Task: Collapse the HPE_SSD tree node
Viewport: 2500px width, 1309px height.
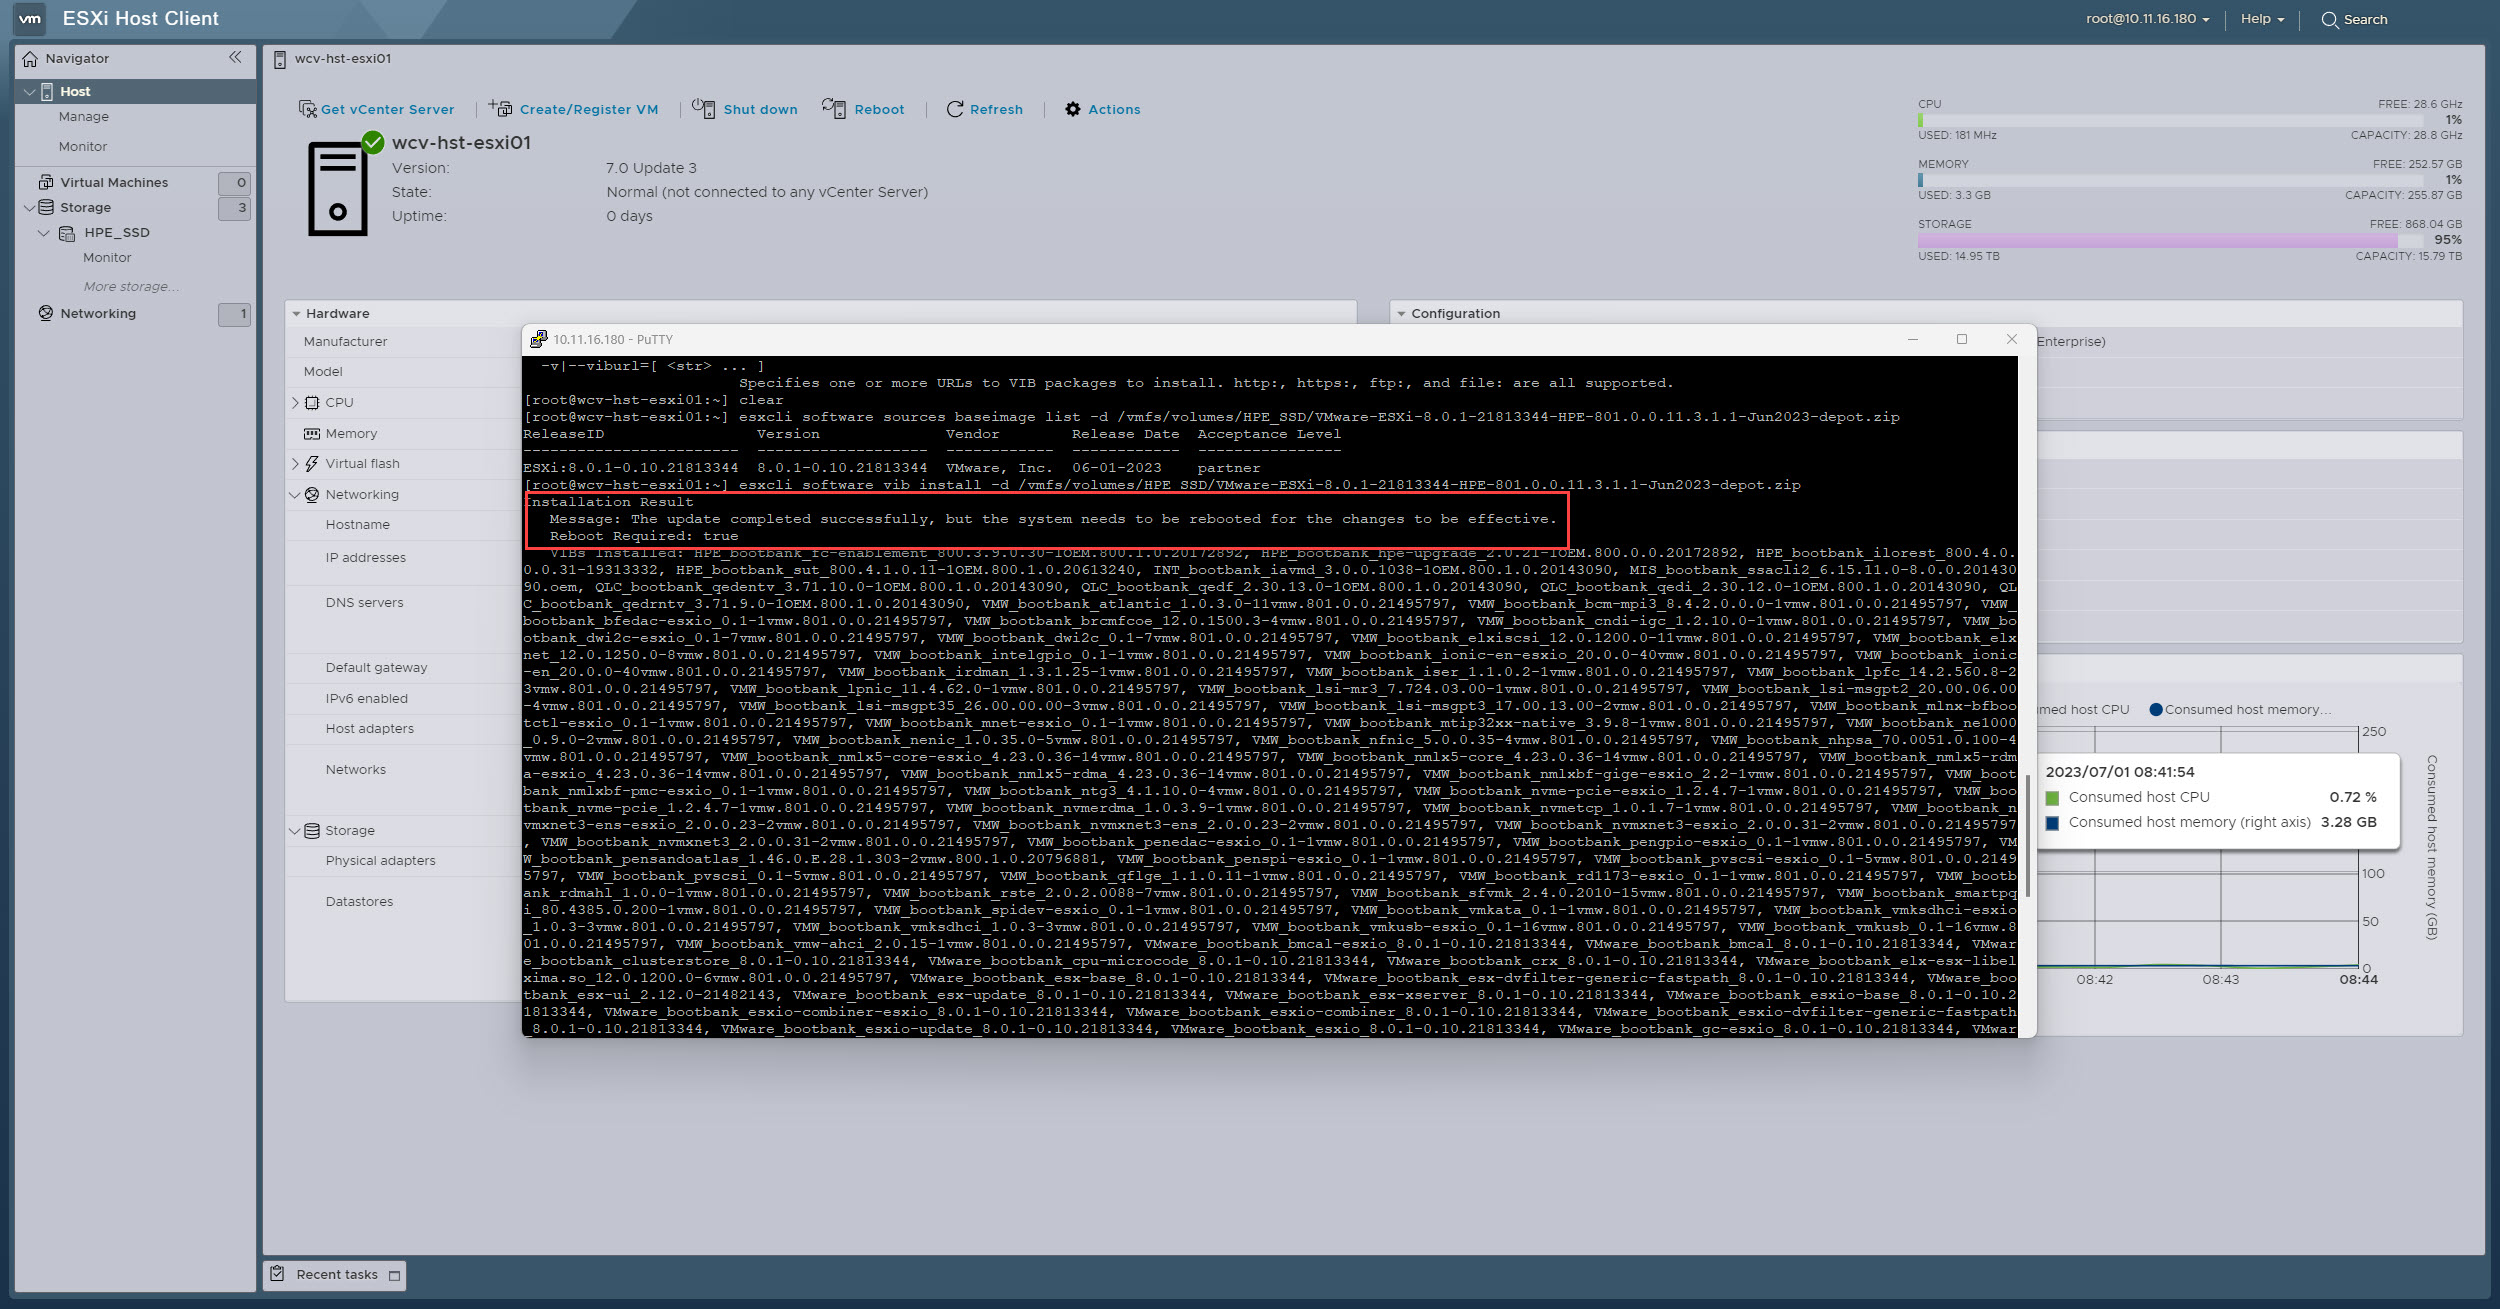Action: click(x=44, y=233)
